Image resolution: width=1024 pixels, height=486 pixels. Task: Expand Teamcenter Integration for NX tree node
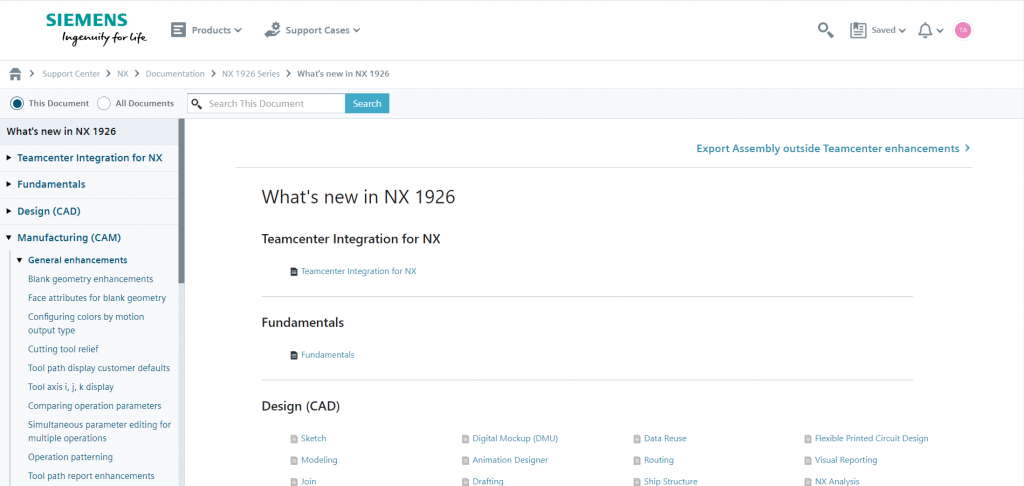tap(9, 158)
